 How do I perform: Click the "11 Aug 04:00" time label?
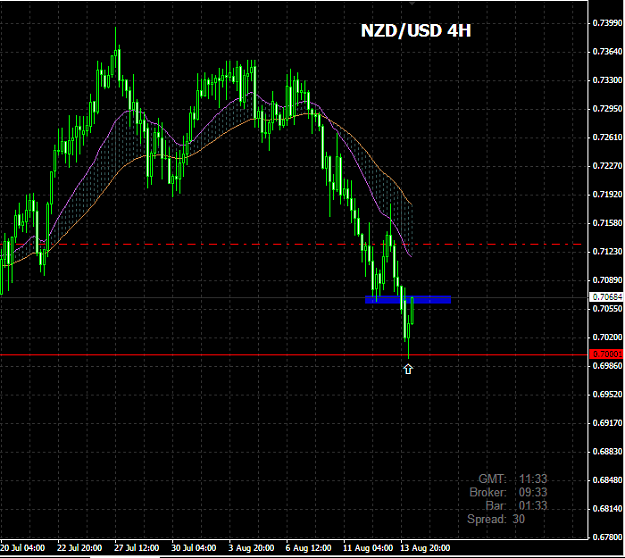368,548
